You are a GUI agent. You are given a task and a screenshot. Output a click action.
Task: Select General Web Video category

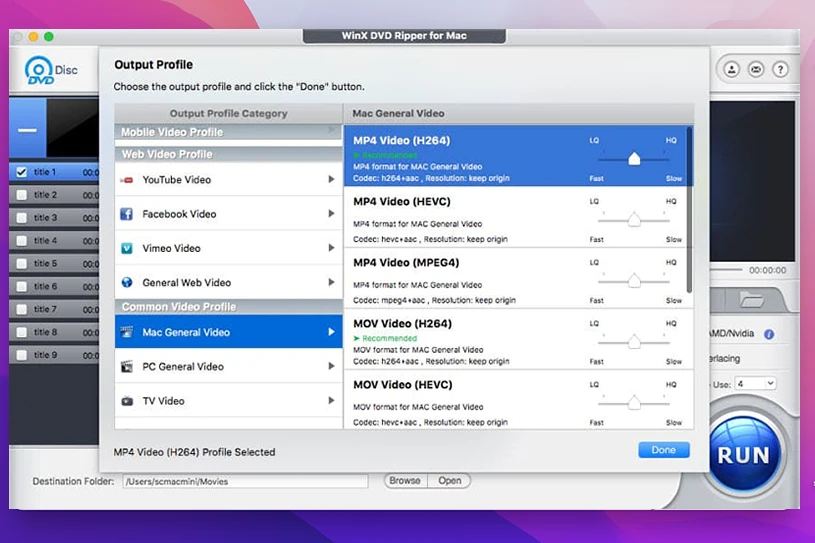[228, 282]
